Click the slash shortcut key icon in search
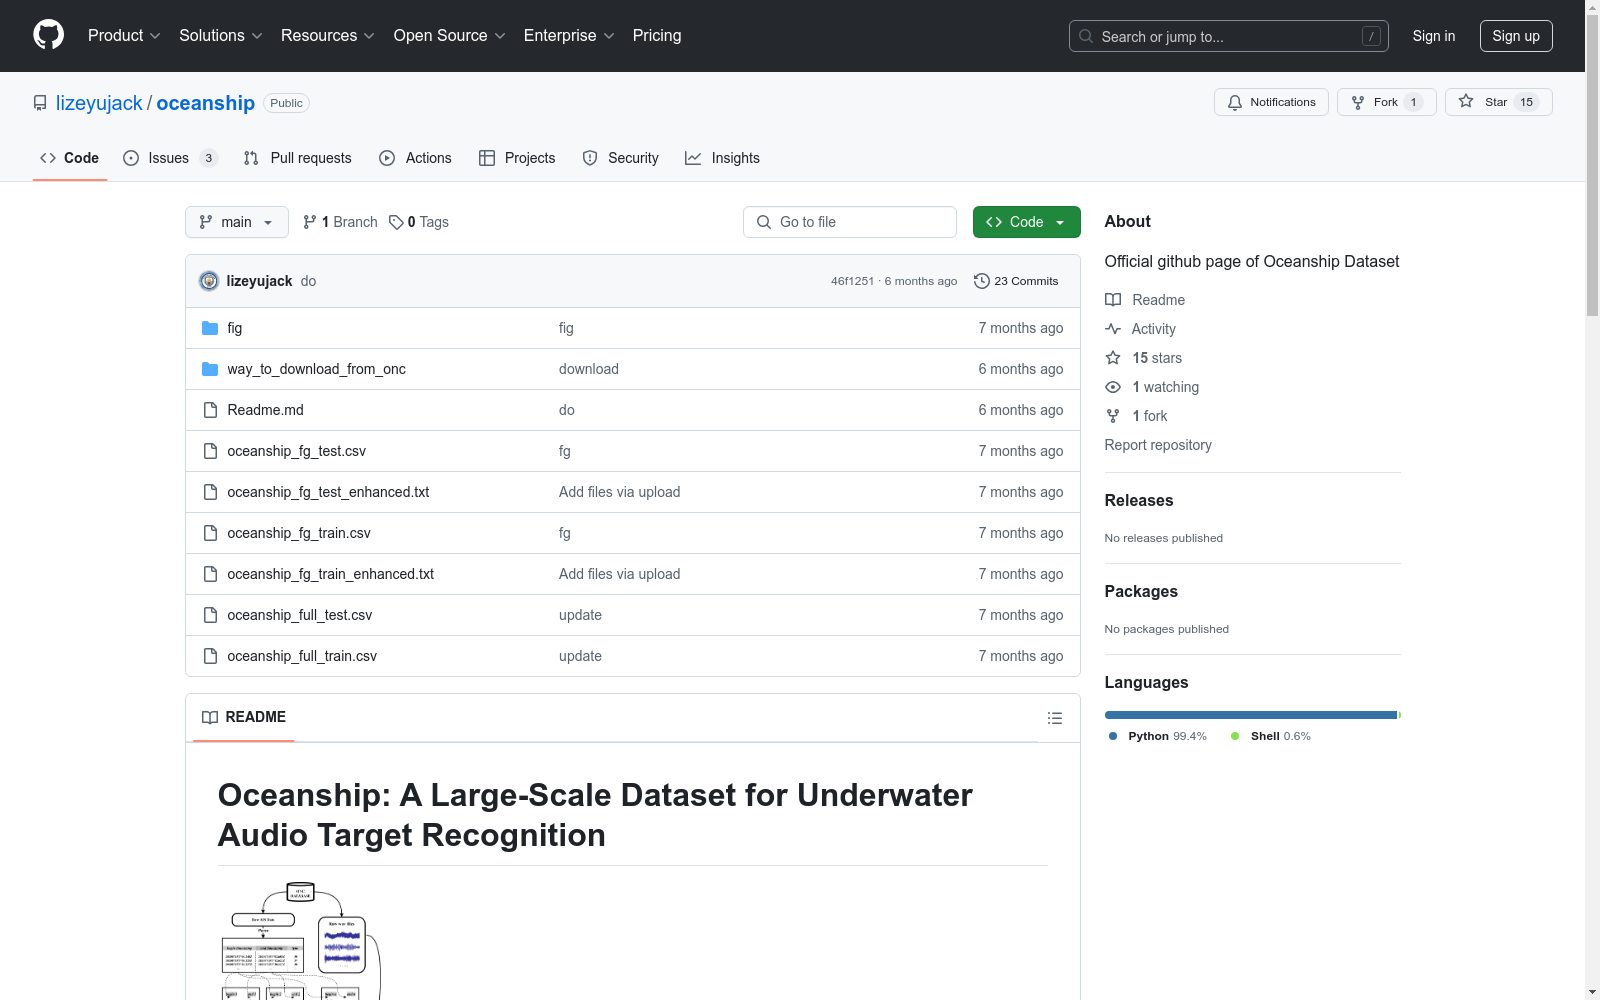The width and height of the screenshot is (1600, 1000). click(1371, 36)
